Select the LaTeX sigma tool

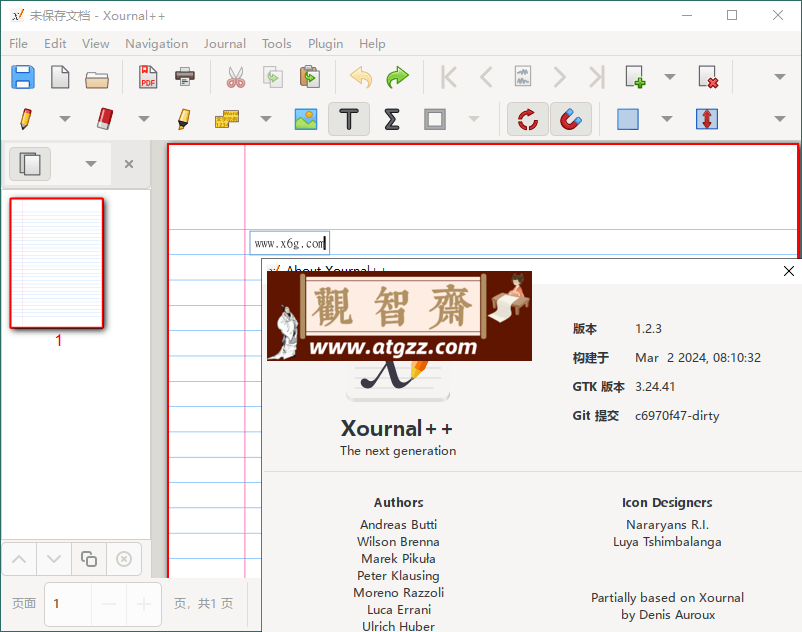[392, 119]
